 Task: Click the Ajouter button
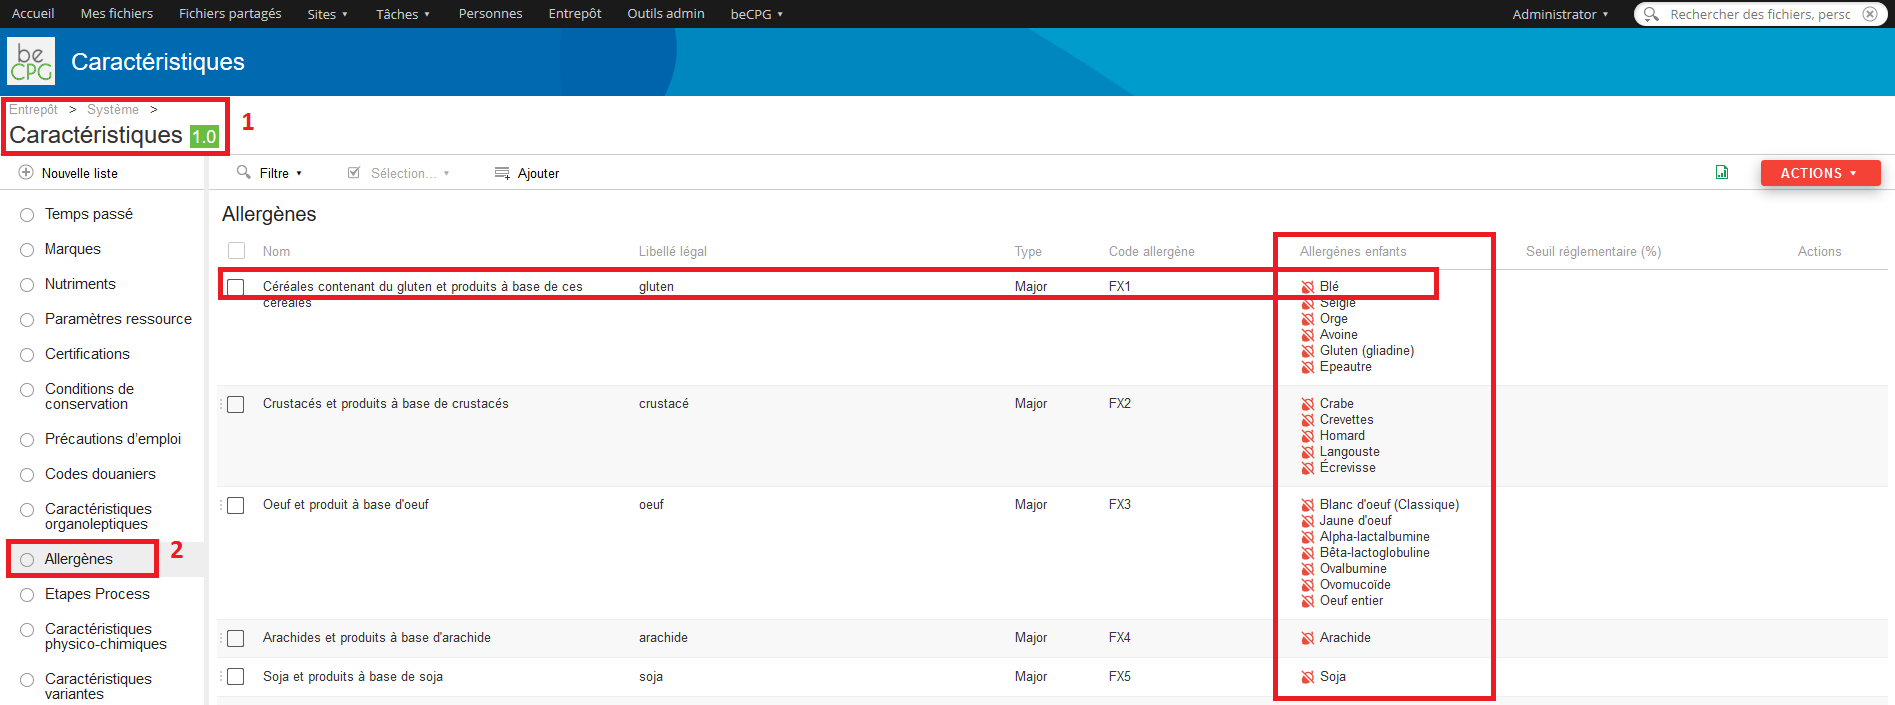[527, 173]
